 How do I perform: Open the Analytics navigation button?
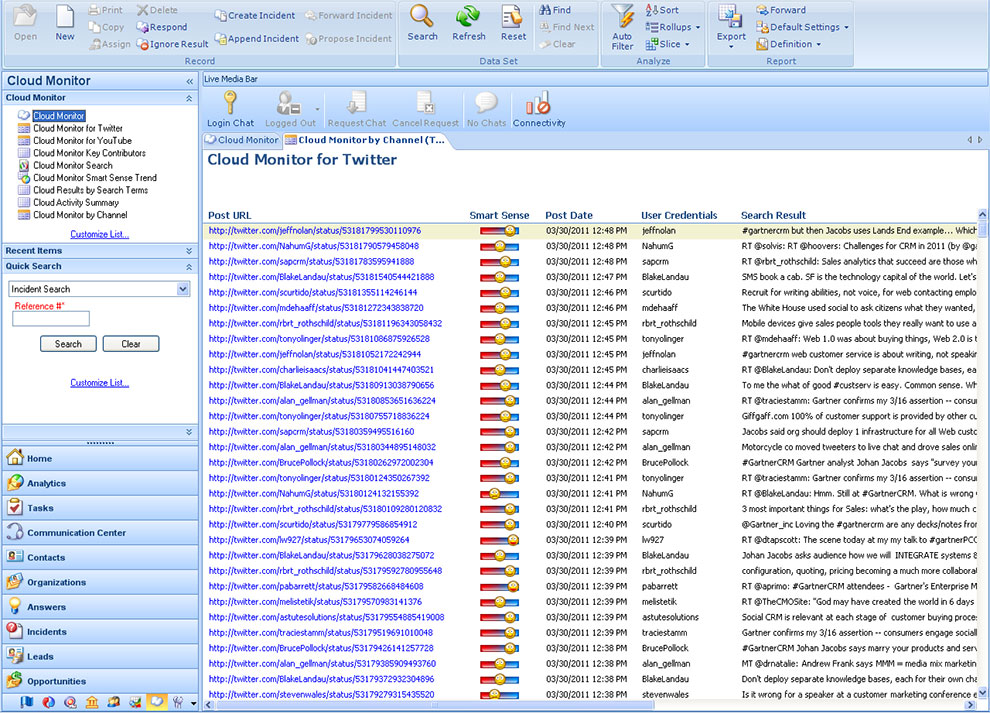click(100, 483)
